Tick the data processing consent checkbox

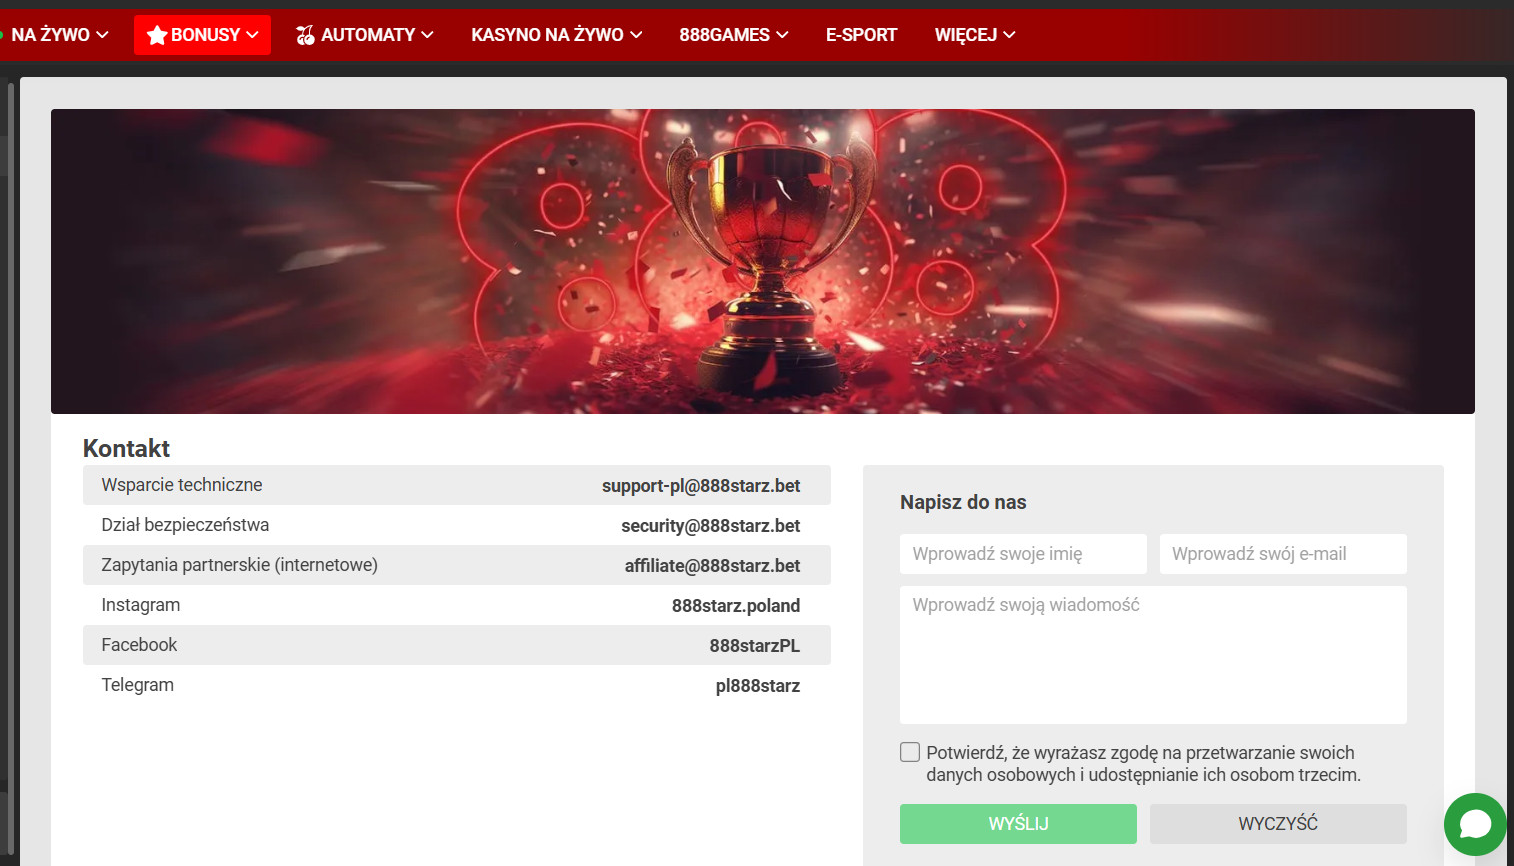click(910, 752)
